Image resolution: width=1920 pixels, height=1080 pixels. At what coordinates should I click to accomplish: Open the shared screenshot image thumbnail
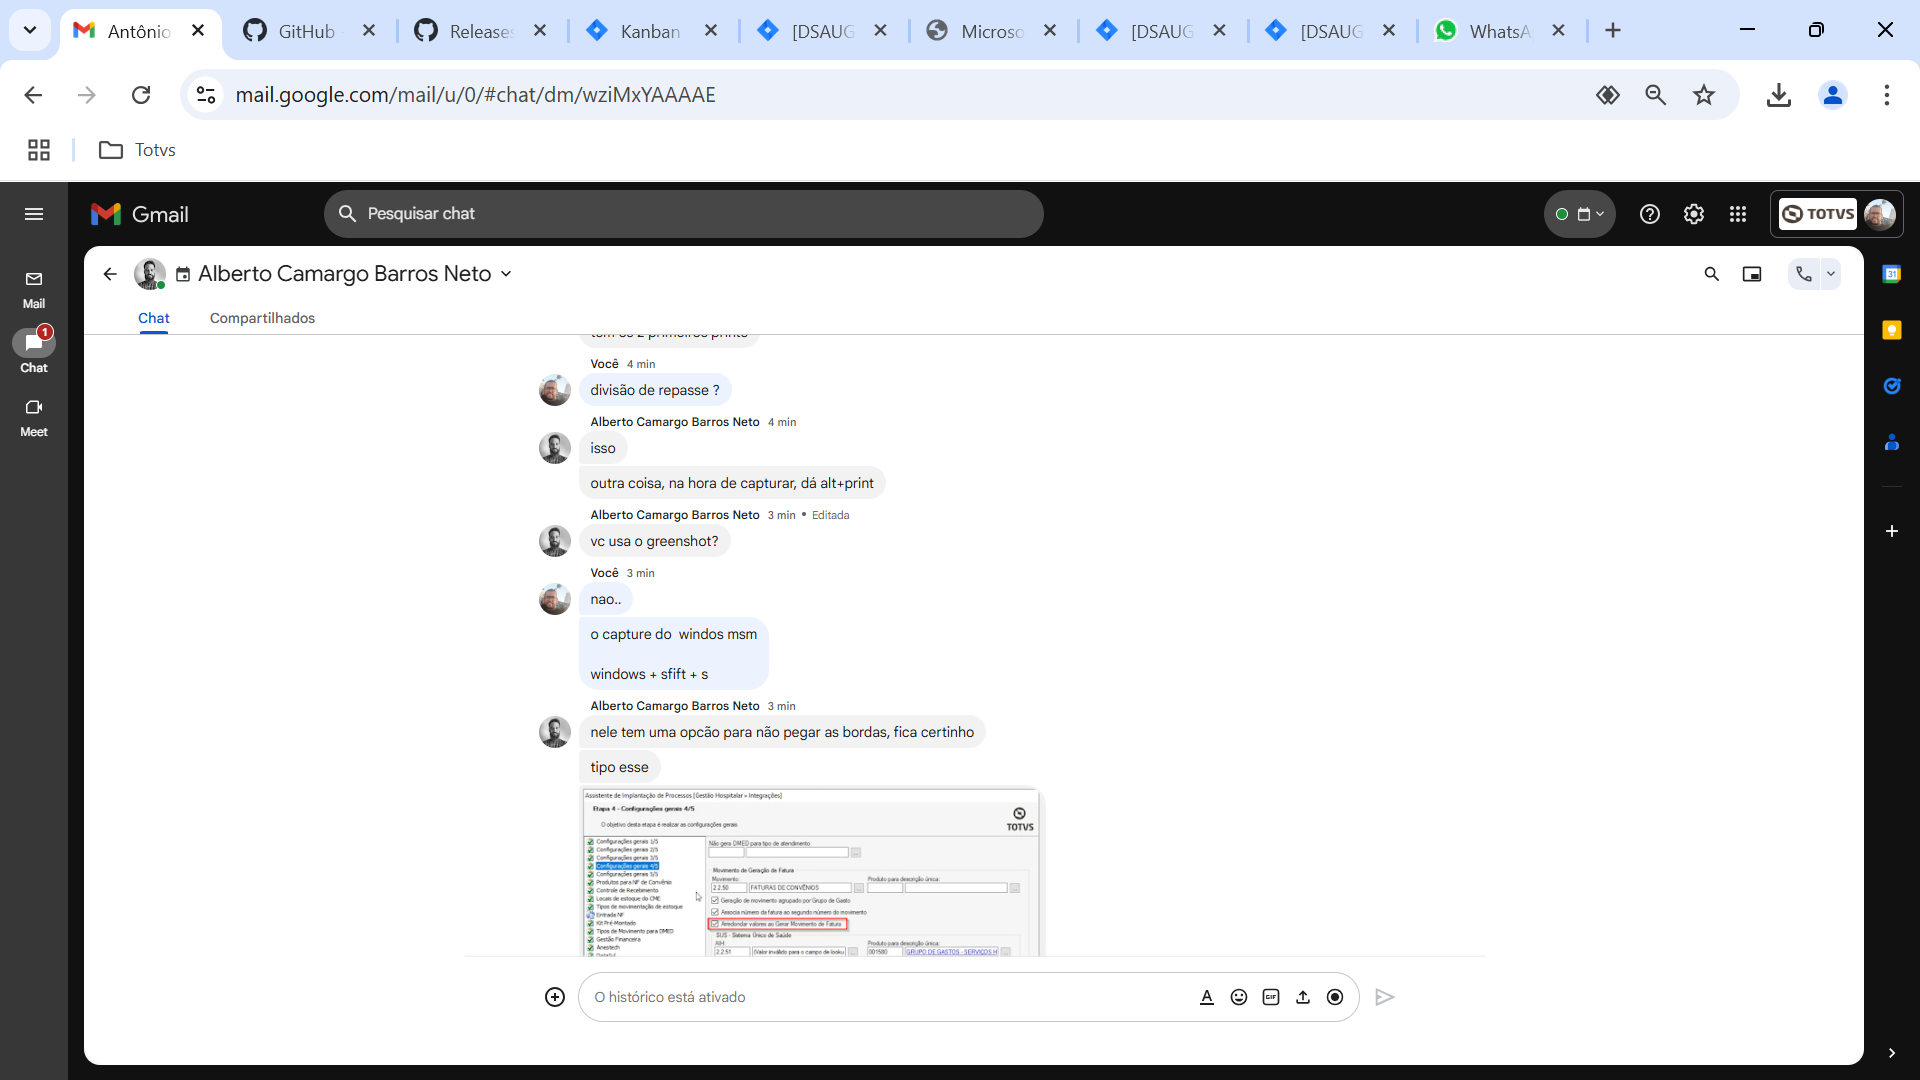pyautogui.click(x=811, y=872)
